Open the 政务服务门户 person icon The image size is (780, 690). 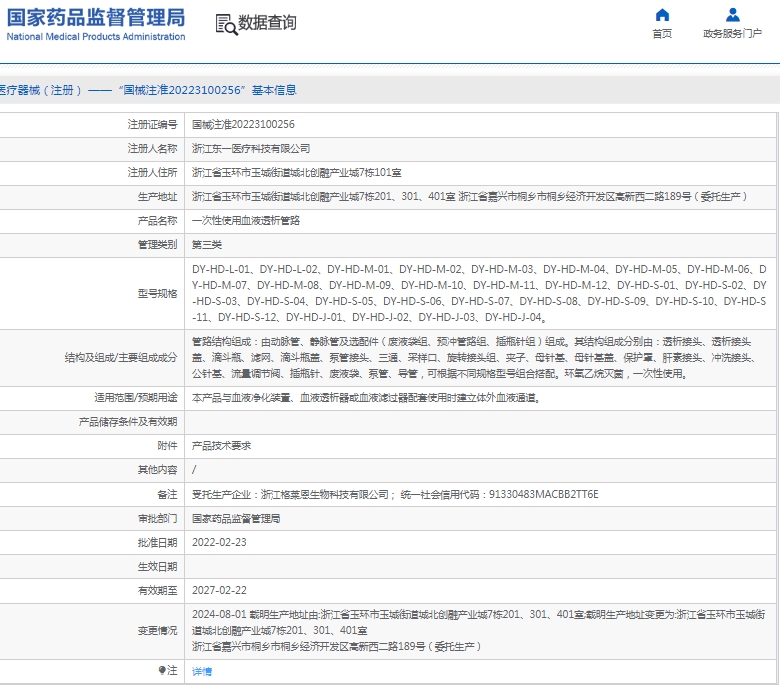coord(732,15)
